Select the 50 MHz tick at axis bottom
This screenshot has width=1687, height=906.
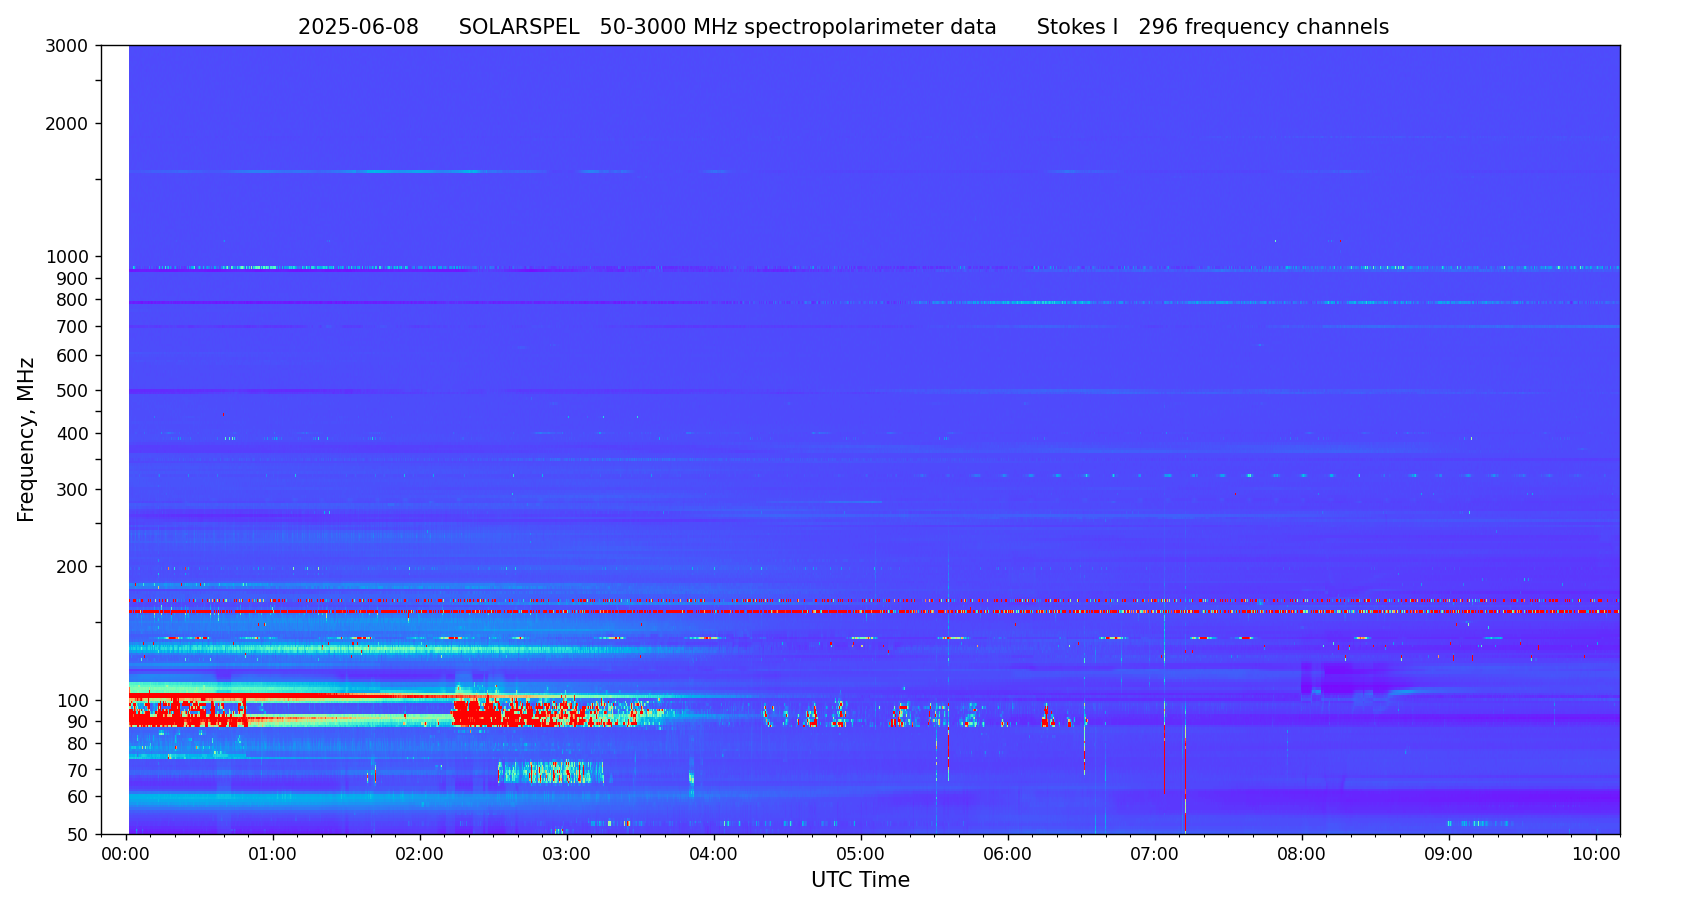tap(76, 834)
